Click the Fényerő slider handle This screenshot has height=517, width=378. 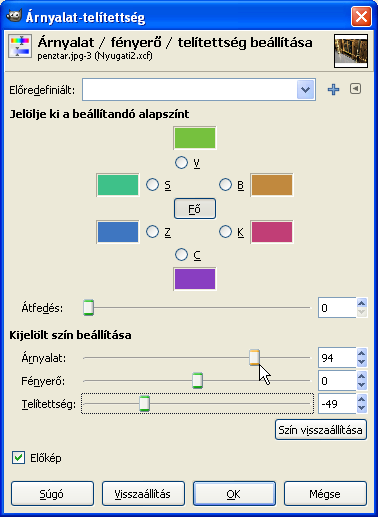pos(198,381)
